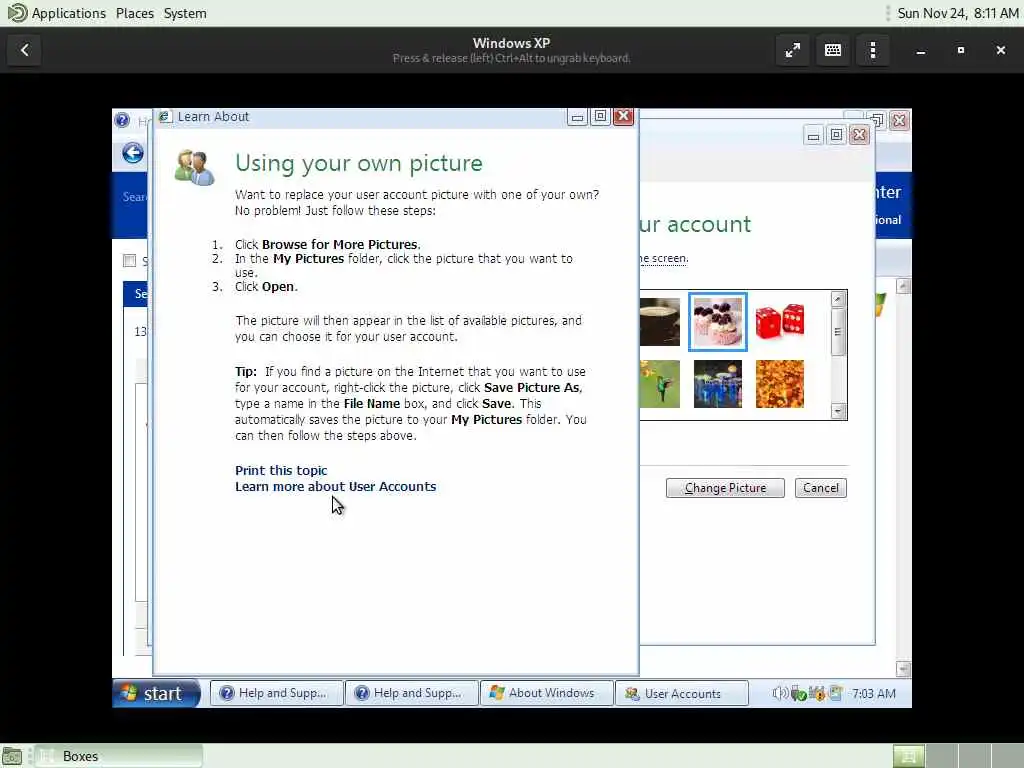This screenshot has height=768, width=1024.
Task: Click Boxes in the bottom panel
Action: point(118,756)
